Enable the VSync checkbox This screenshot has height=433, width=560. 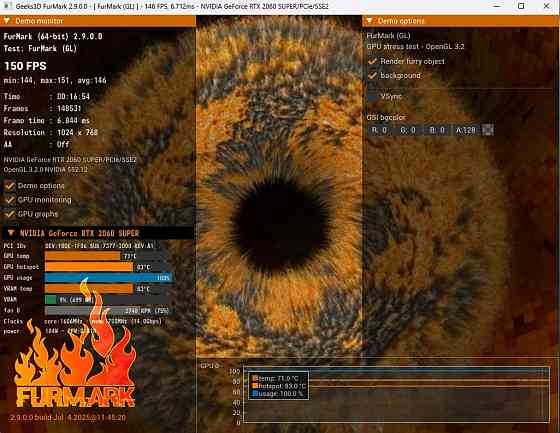(x=372, y=96)
